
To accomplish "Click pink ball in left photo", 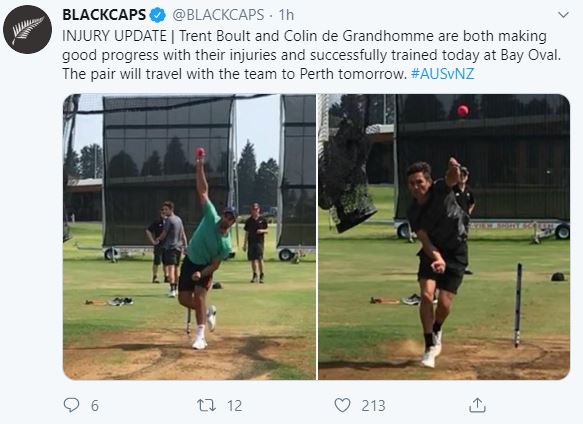I will click(200, 152).
